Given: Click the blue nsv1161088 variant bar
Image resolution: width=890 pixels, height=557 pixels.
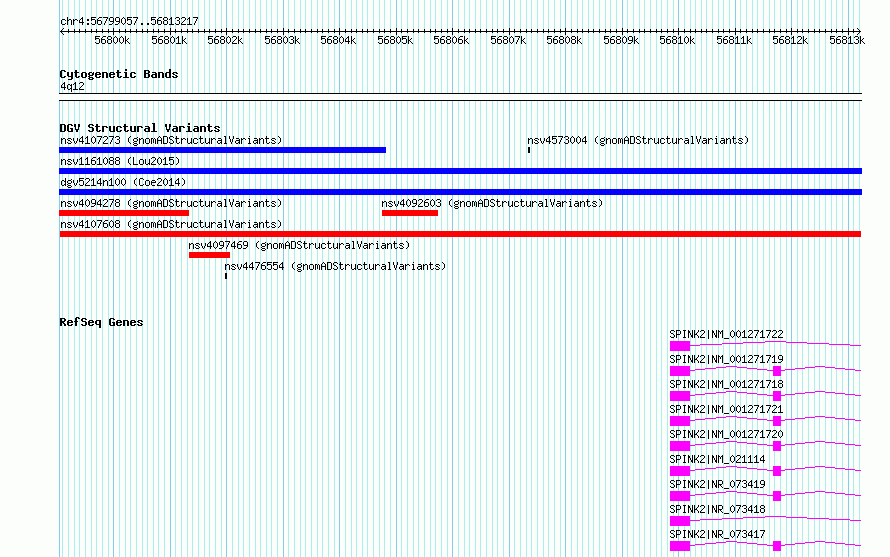Looking at the screenshot, I should pyautogui.click(x=460, y=171).
